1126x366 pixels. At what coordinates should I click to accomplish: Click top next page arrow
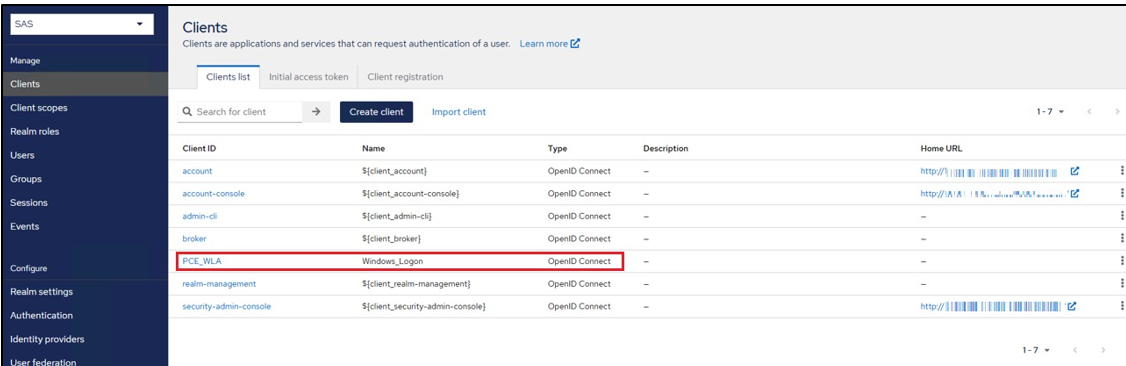1117,112
